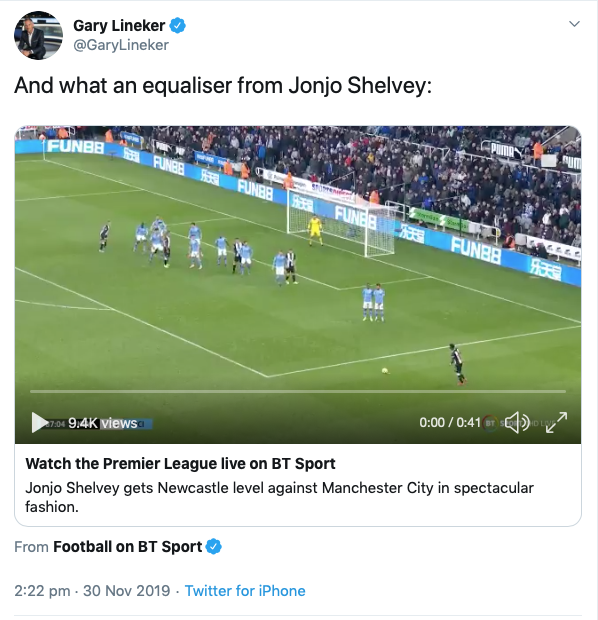Open Gary Lineker's profile picture
Image resolution: width=598 pixels, height=620 pixels.
38,36
